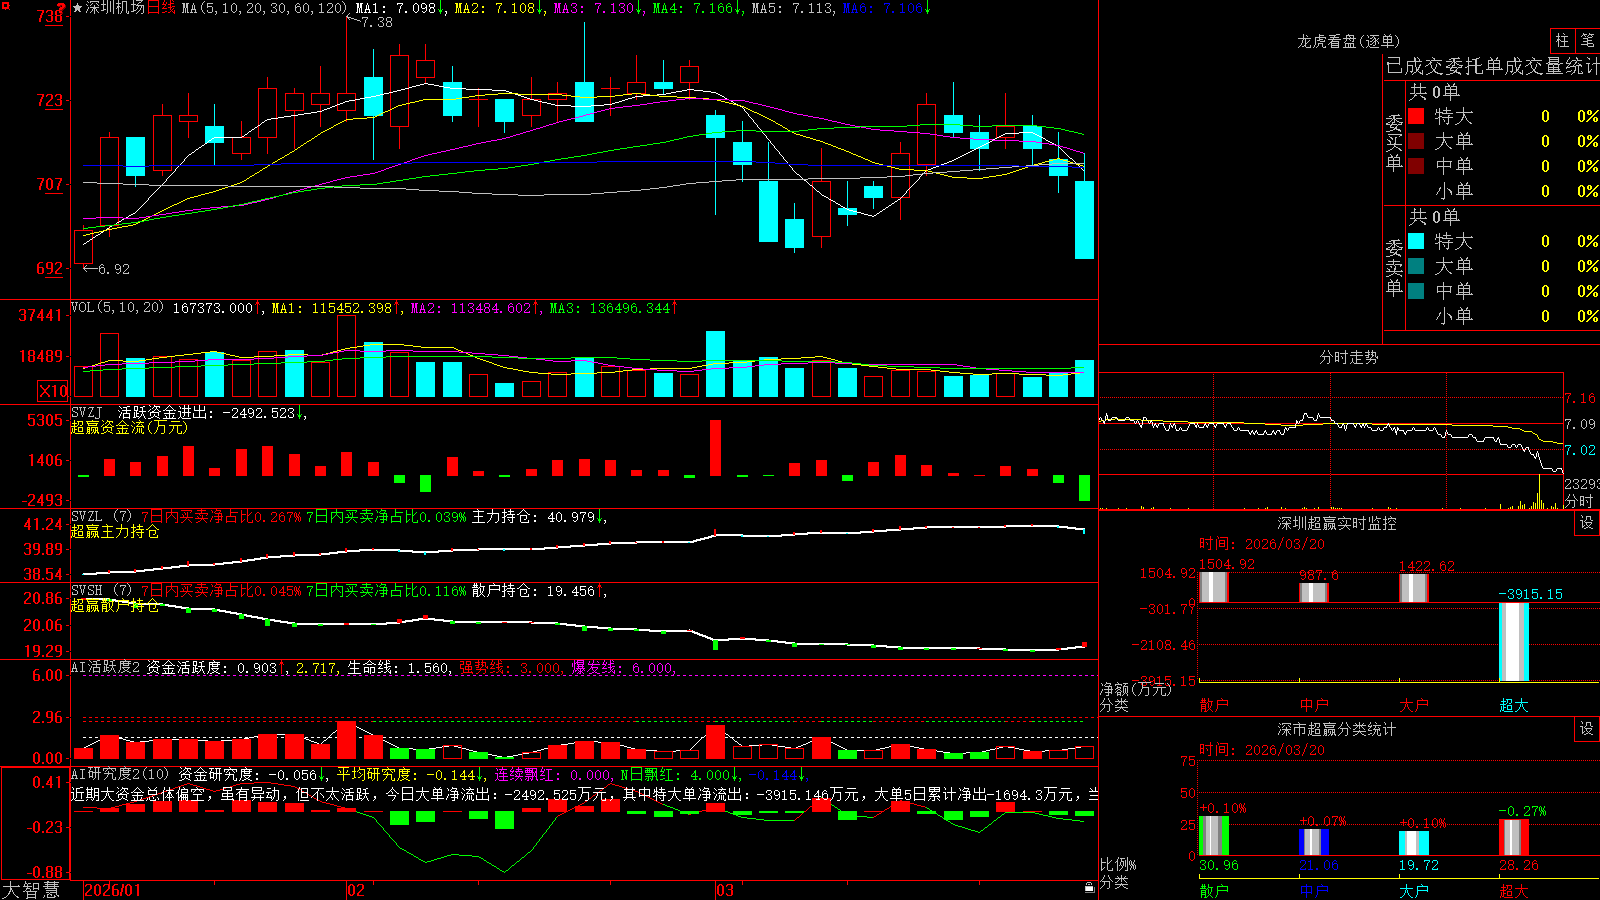The height and width of the screenshot is (900, 1600).
Task: Click the 6.92 low price annotation
Action: (x=114, y=269)
